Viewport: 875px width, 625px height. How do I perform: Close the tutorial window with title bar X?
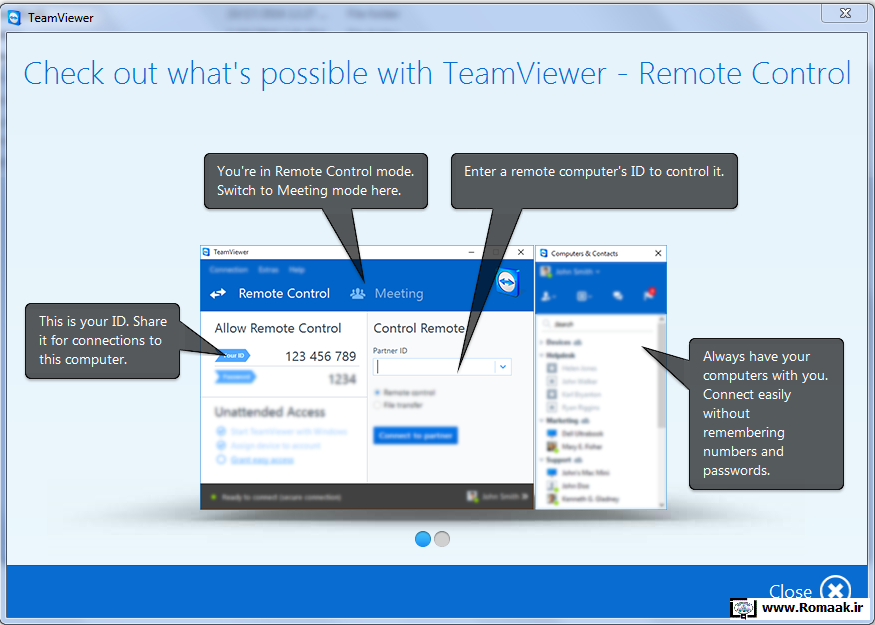pos(845,13)
